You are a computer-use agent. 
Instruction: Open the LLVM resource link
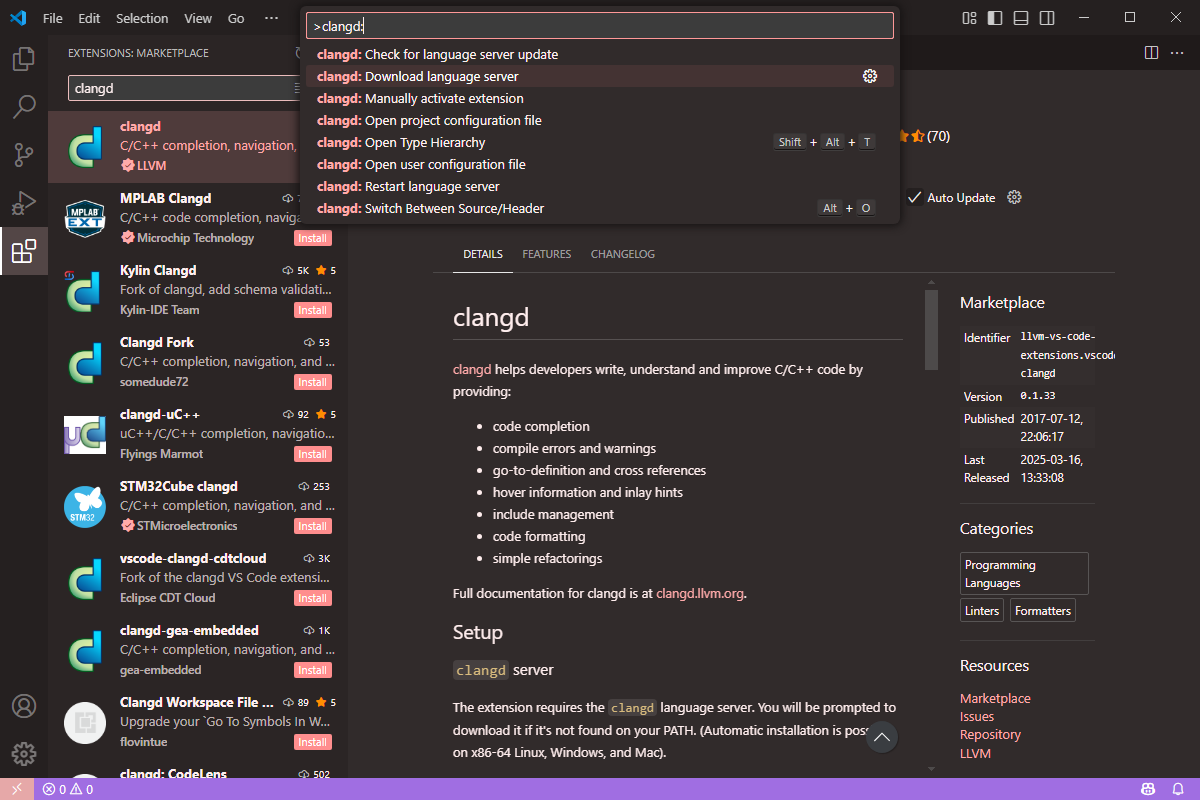[975, 753]
